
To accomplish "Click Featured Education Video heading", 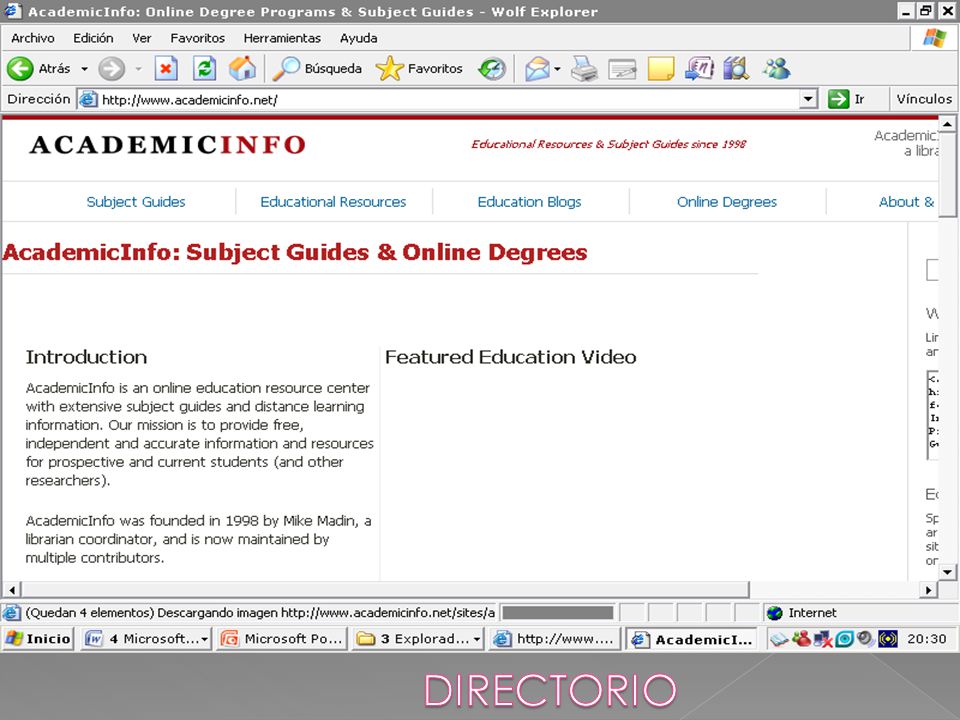I will pos(511,357).
